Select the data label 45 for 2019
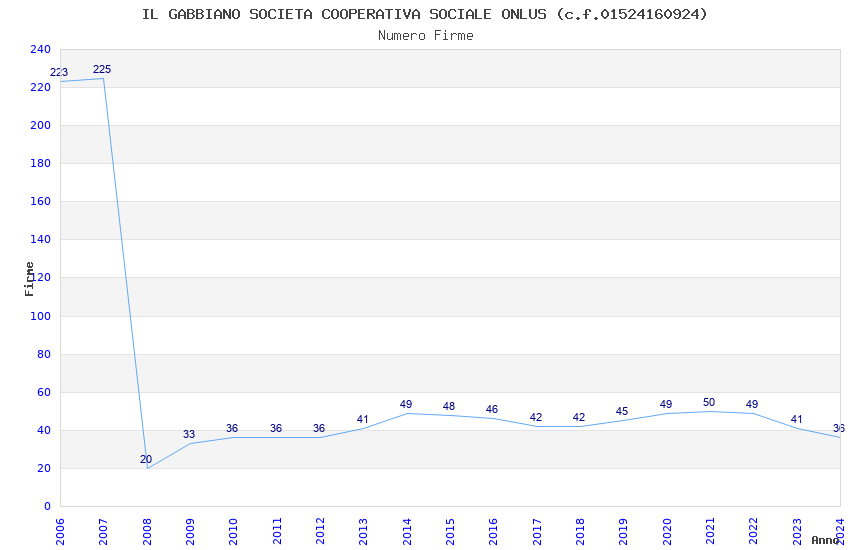 coord(622,412)
